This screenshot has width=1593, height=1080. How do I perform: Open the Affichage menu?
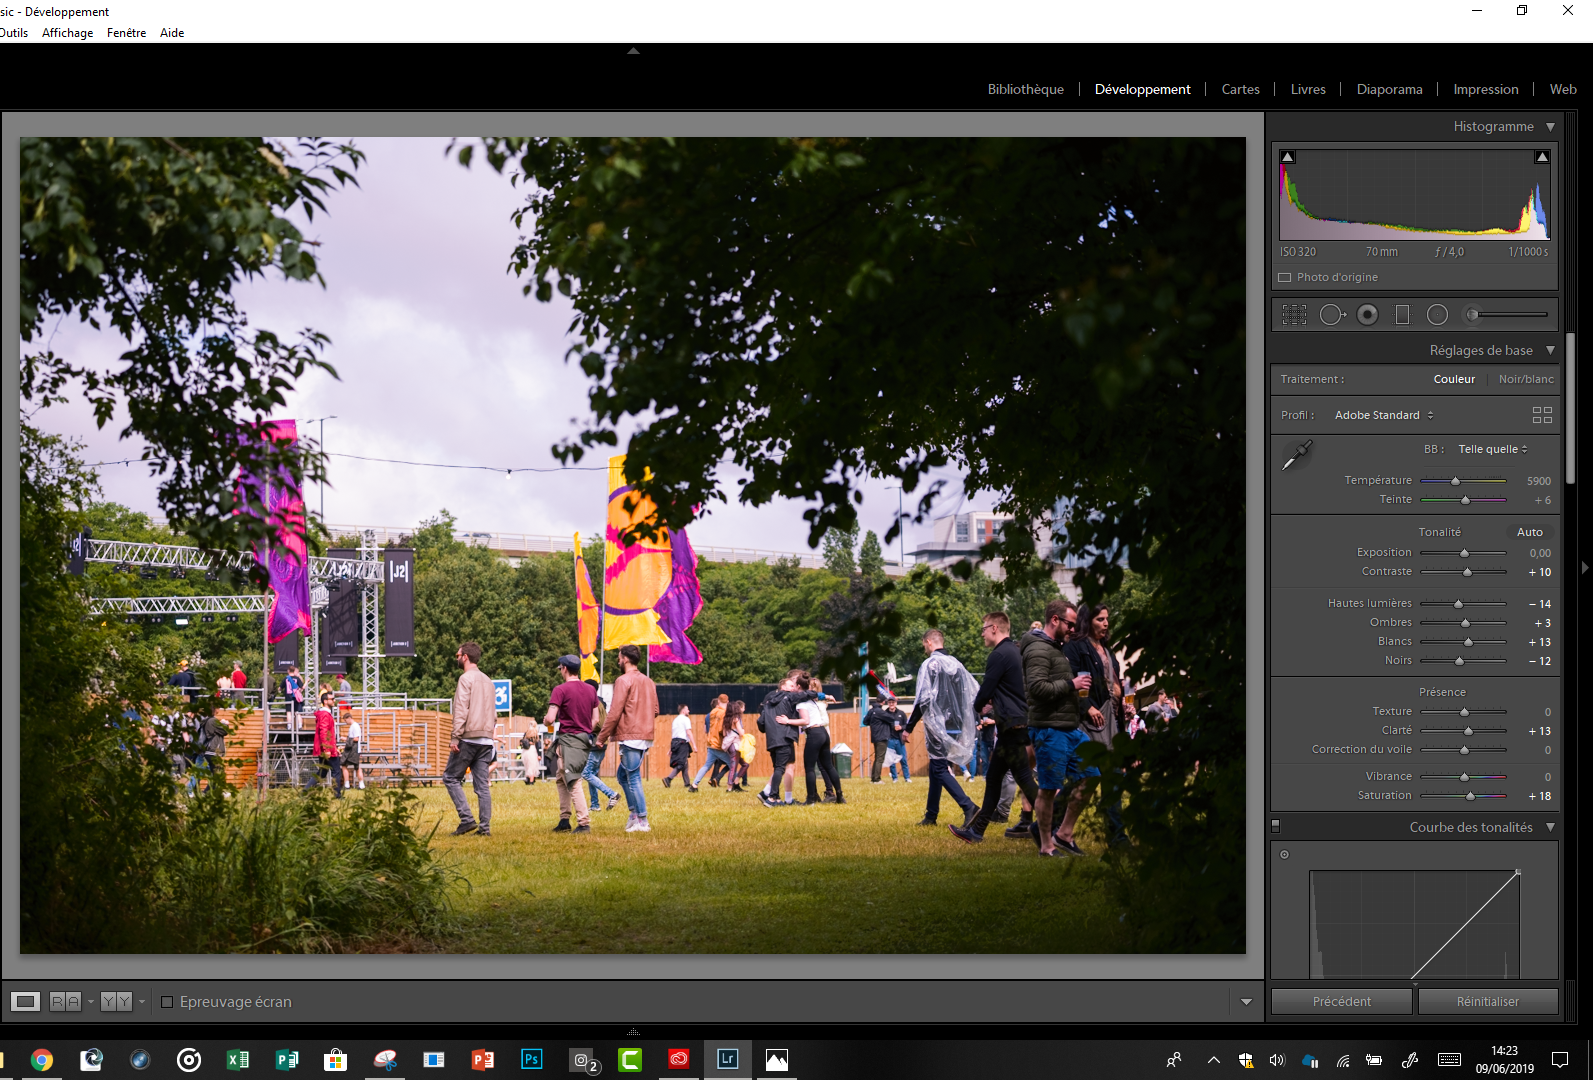point(67,33)
